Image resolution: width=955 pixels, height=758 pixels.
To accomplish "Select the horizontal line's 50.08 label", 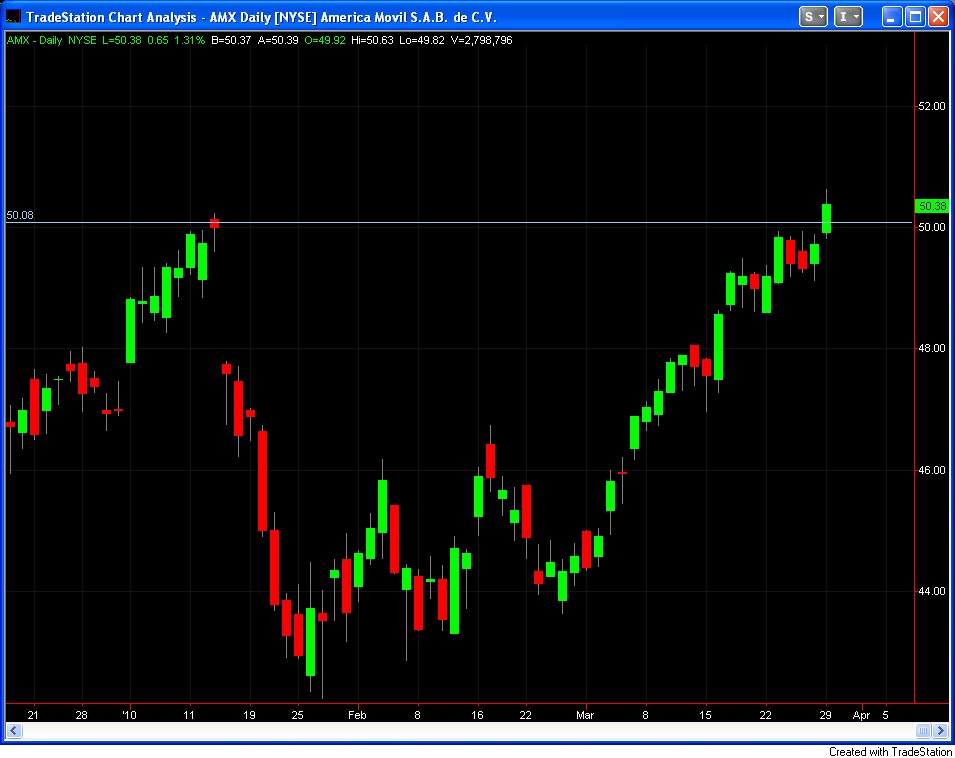I will [20, 215].
